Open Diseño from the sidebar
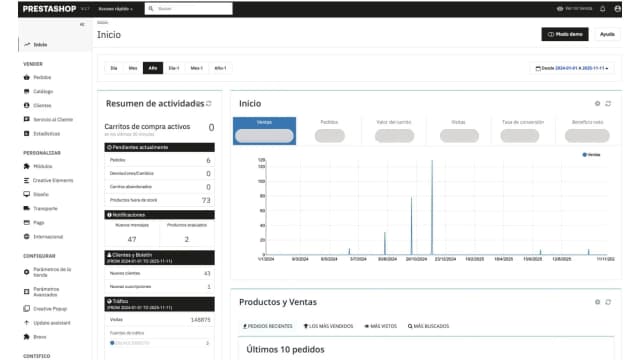 pyautogui.click(x=36, y=194)
